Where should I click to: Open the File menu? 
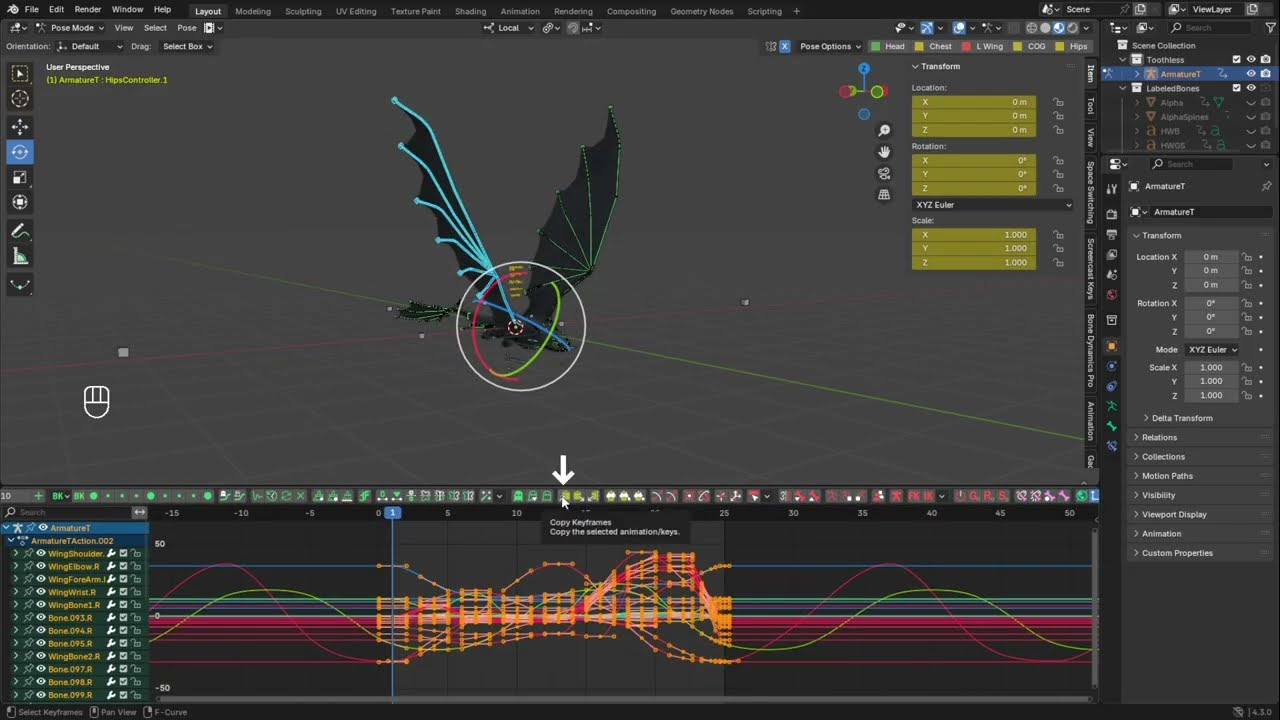(32, 10)
